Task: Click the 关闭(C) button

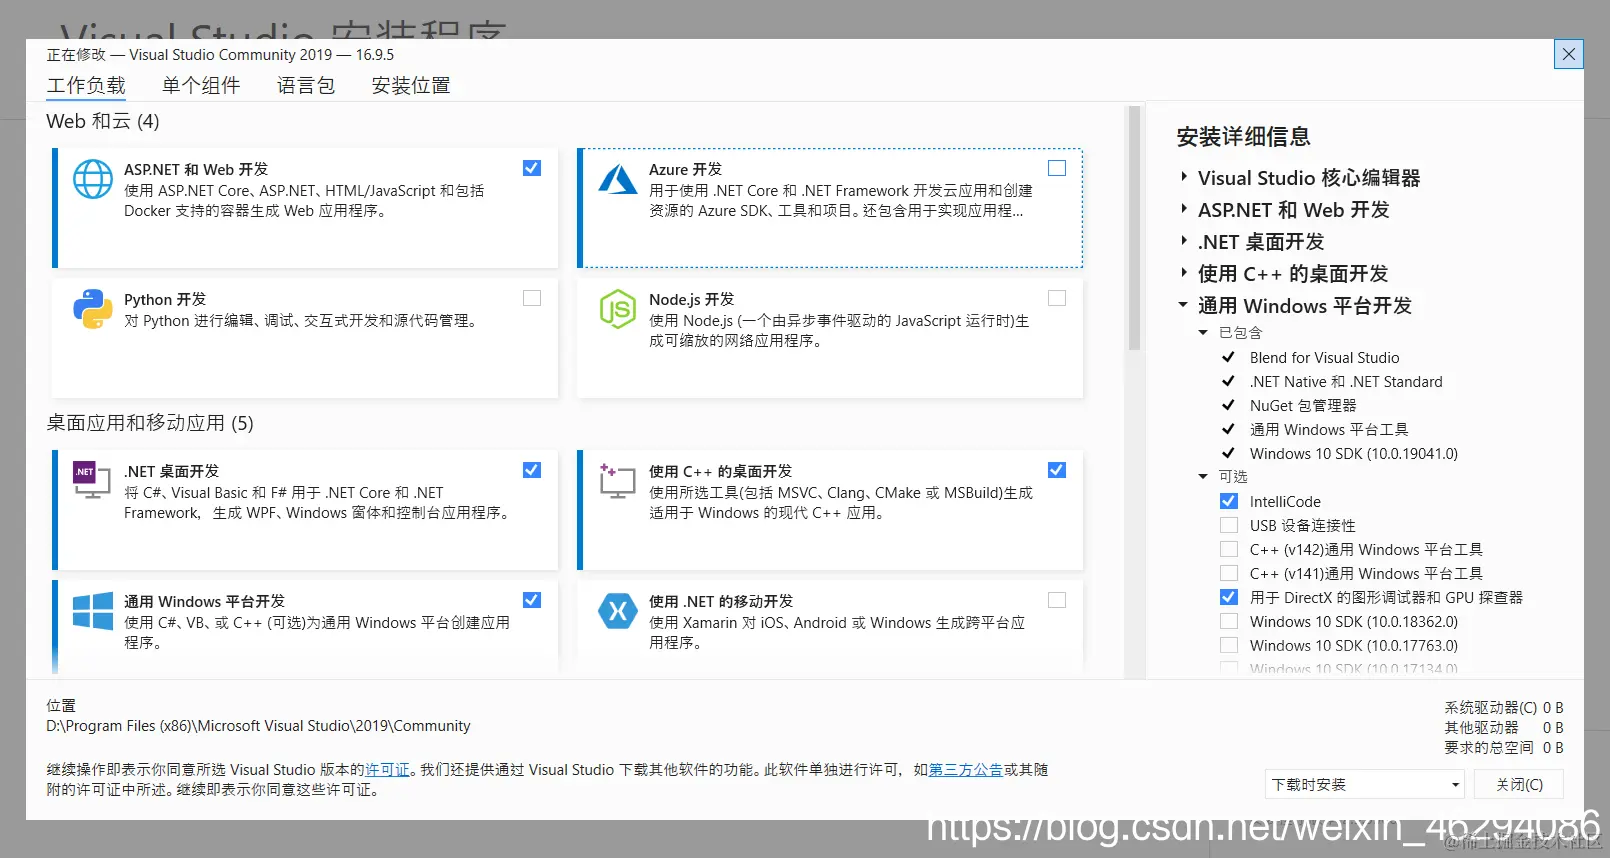Action: [1519, 784]
